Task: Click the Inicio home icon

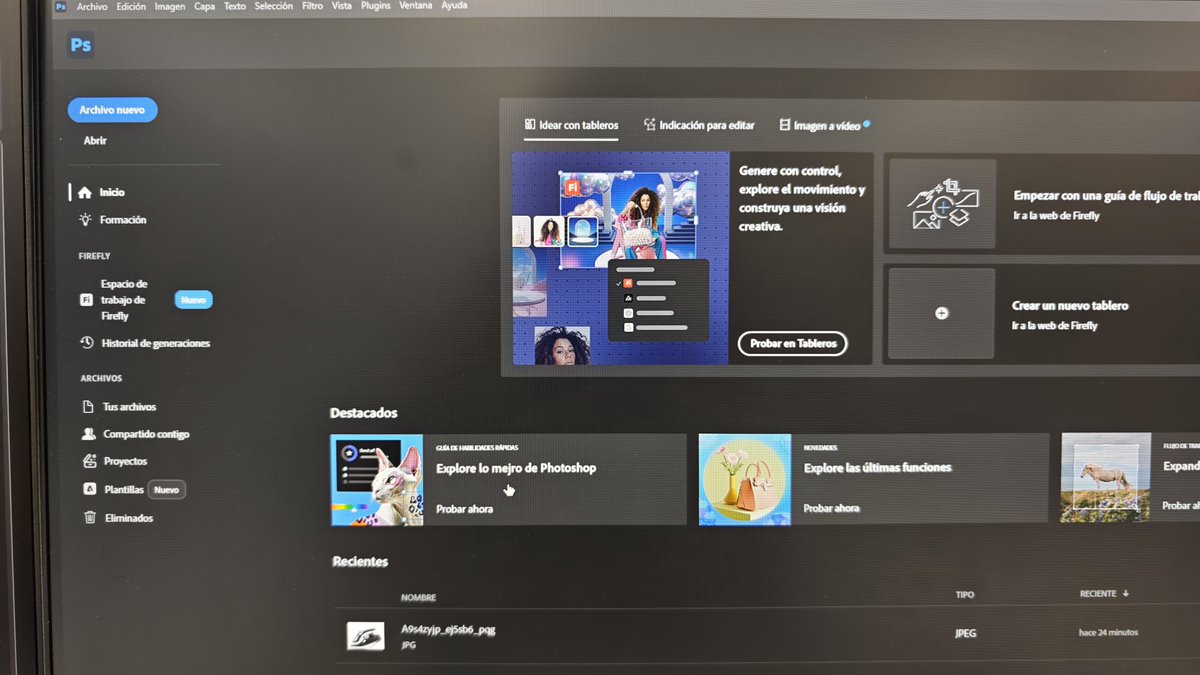Action: 85,192
